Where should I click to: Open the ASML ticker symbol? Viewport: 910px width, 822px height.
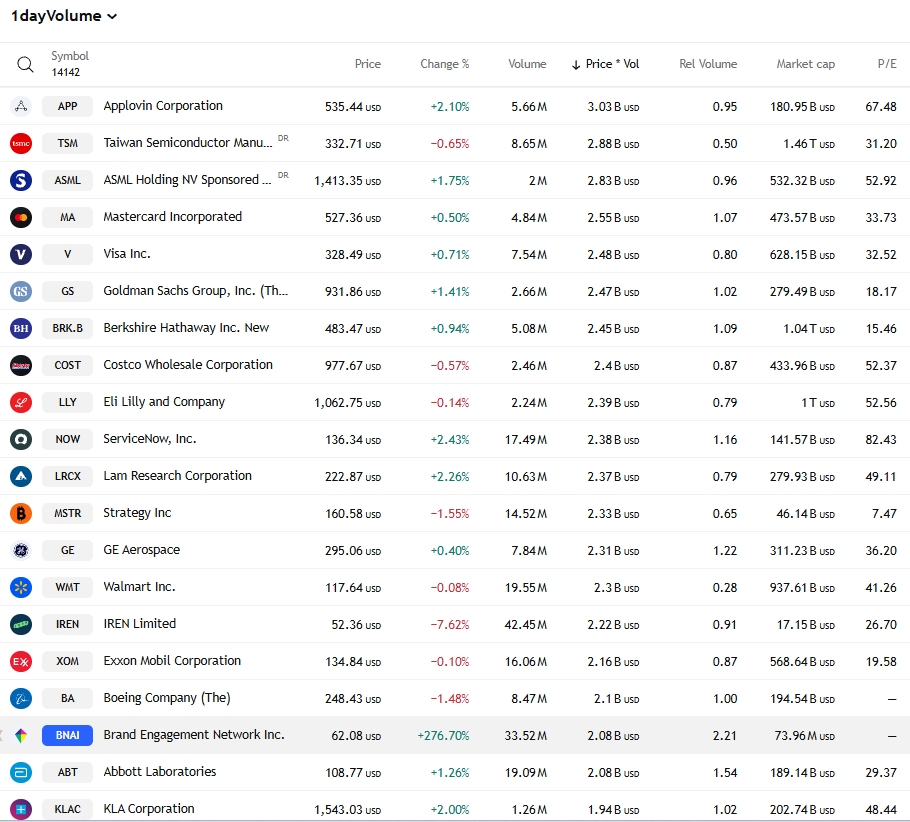[67, 181]
